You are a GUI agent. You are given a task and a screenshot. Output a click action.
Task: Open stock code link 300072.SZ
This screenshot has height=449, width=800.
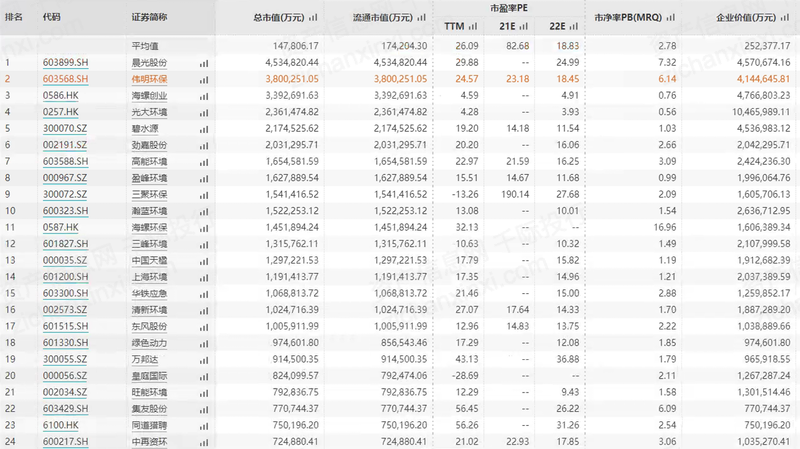click(65, 194)
